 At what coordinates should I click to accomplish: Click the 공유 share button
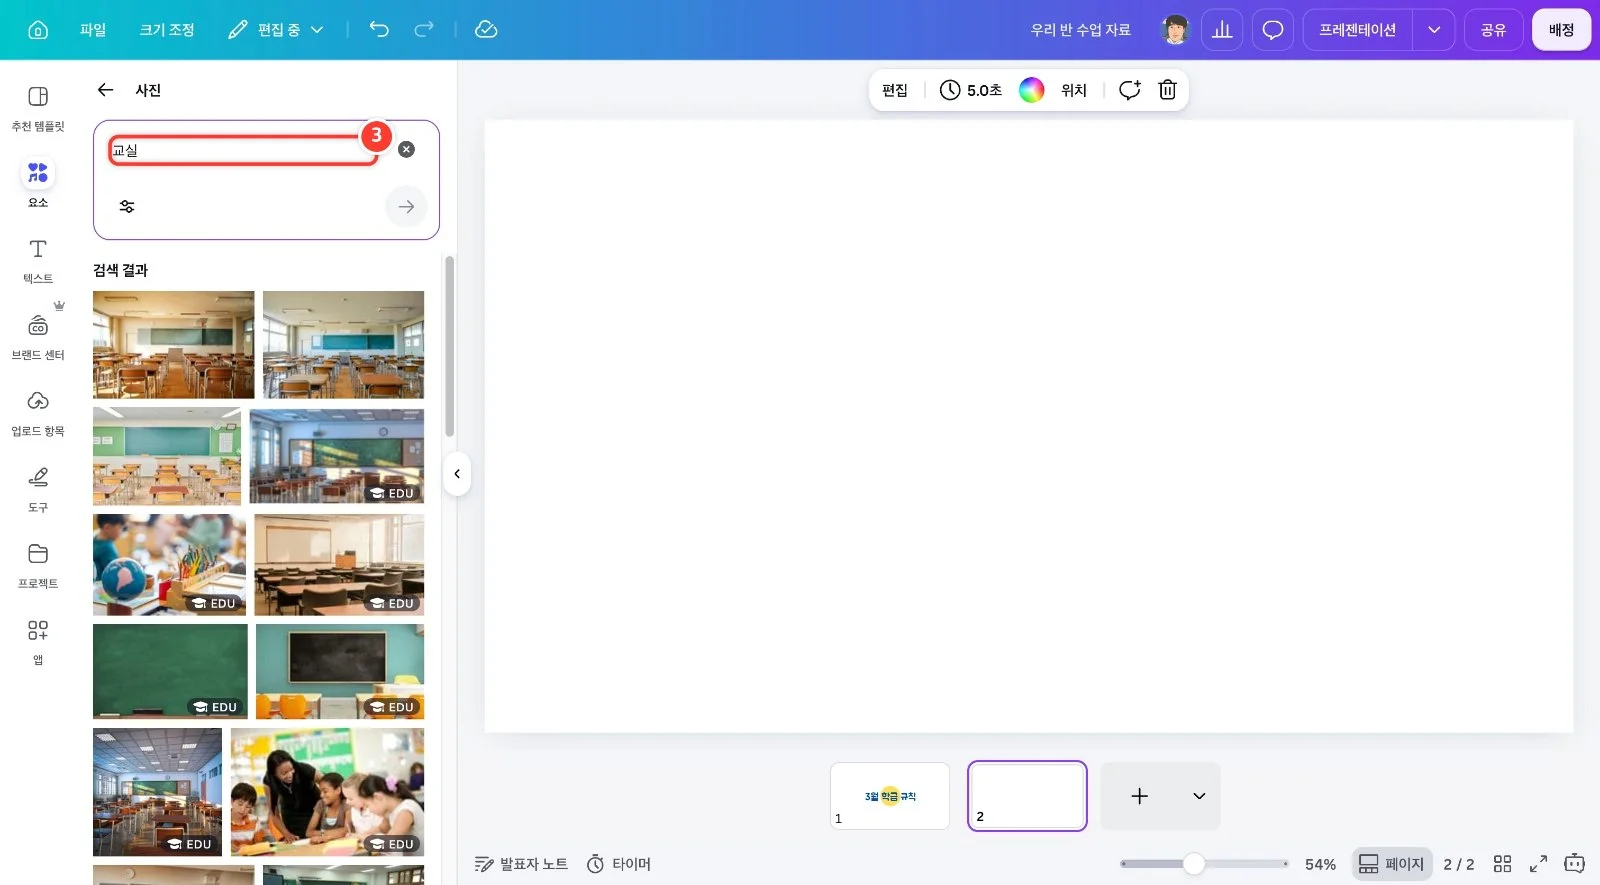point(1493,30)
